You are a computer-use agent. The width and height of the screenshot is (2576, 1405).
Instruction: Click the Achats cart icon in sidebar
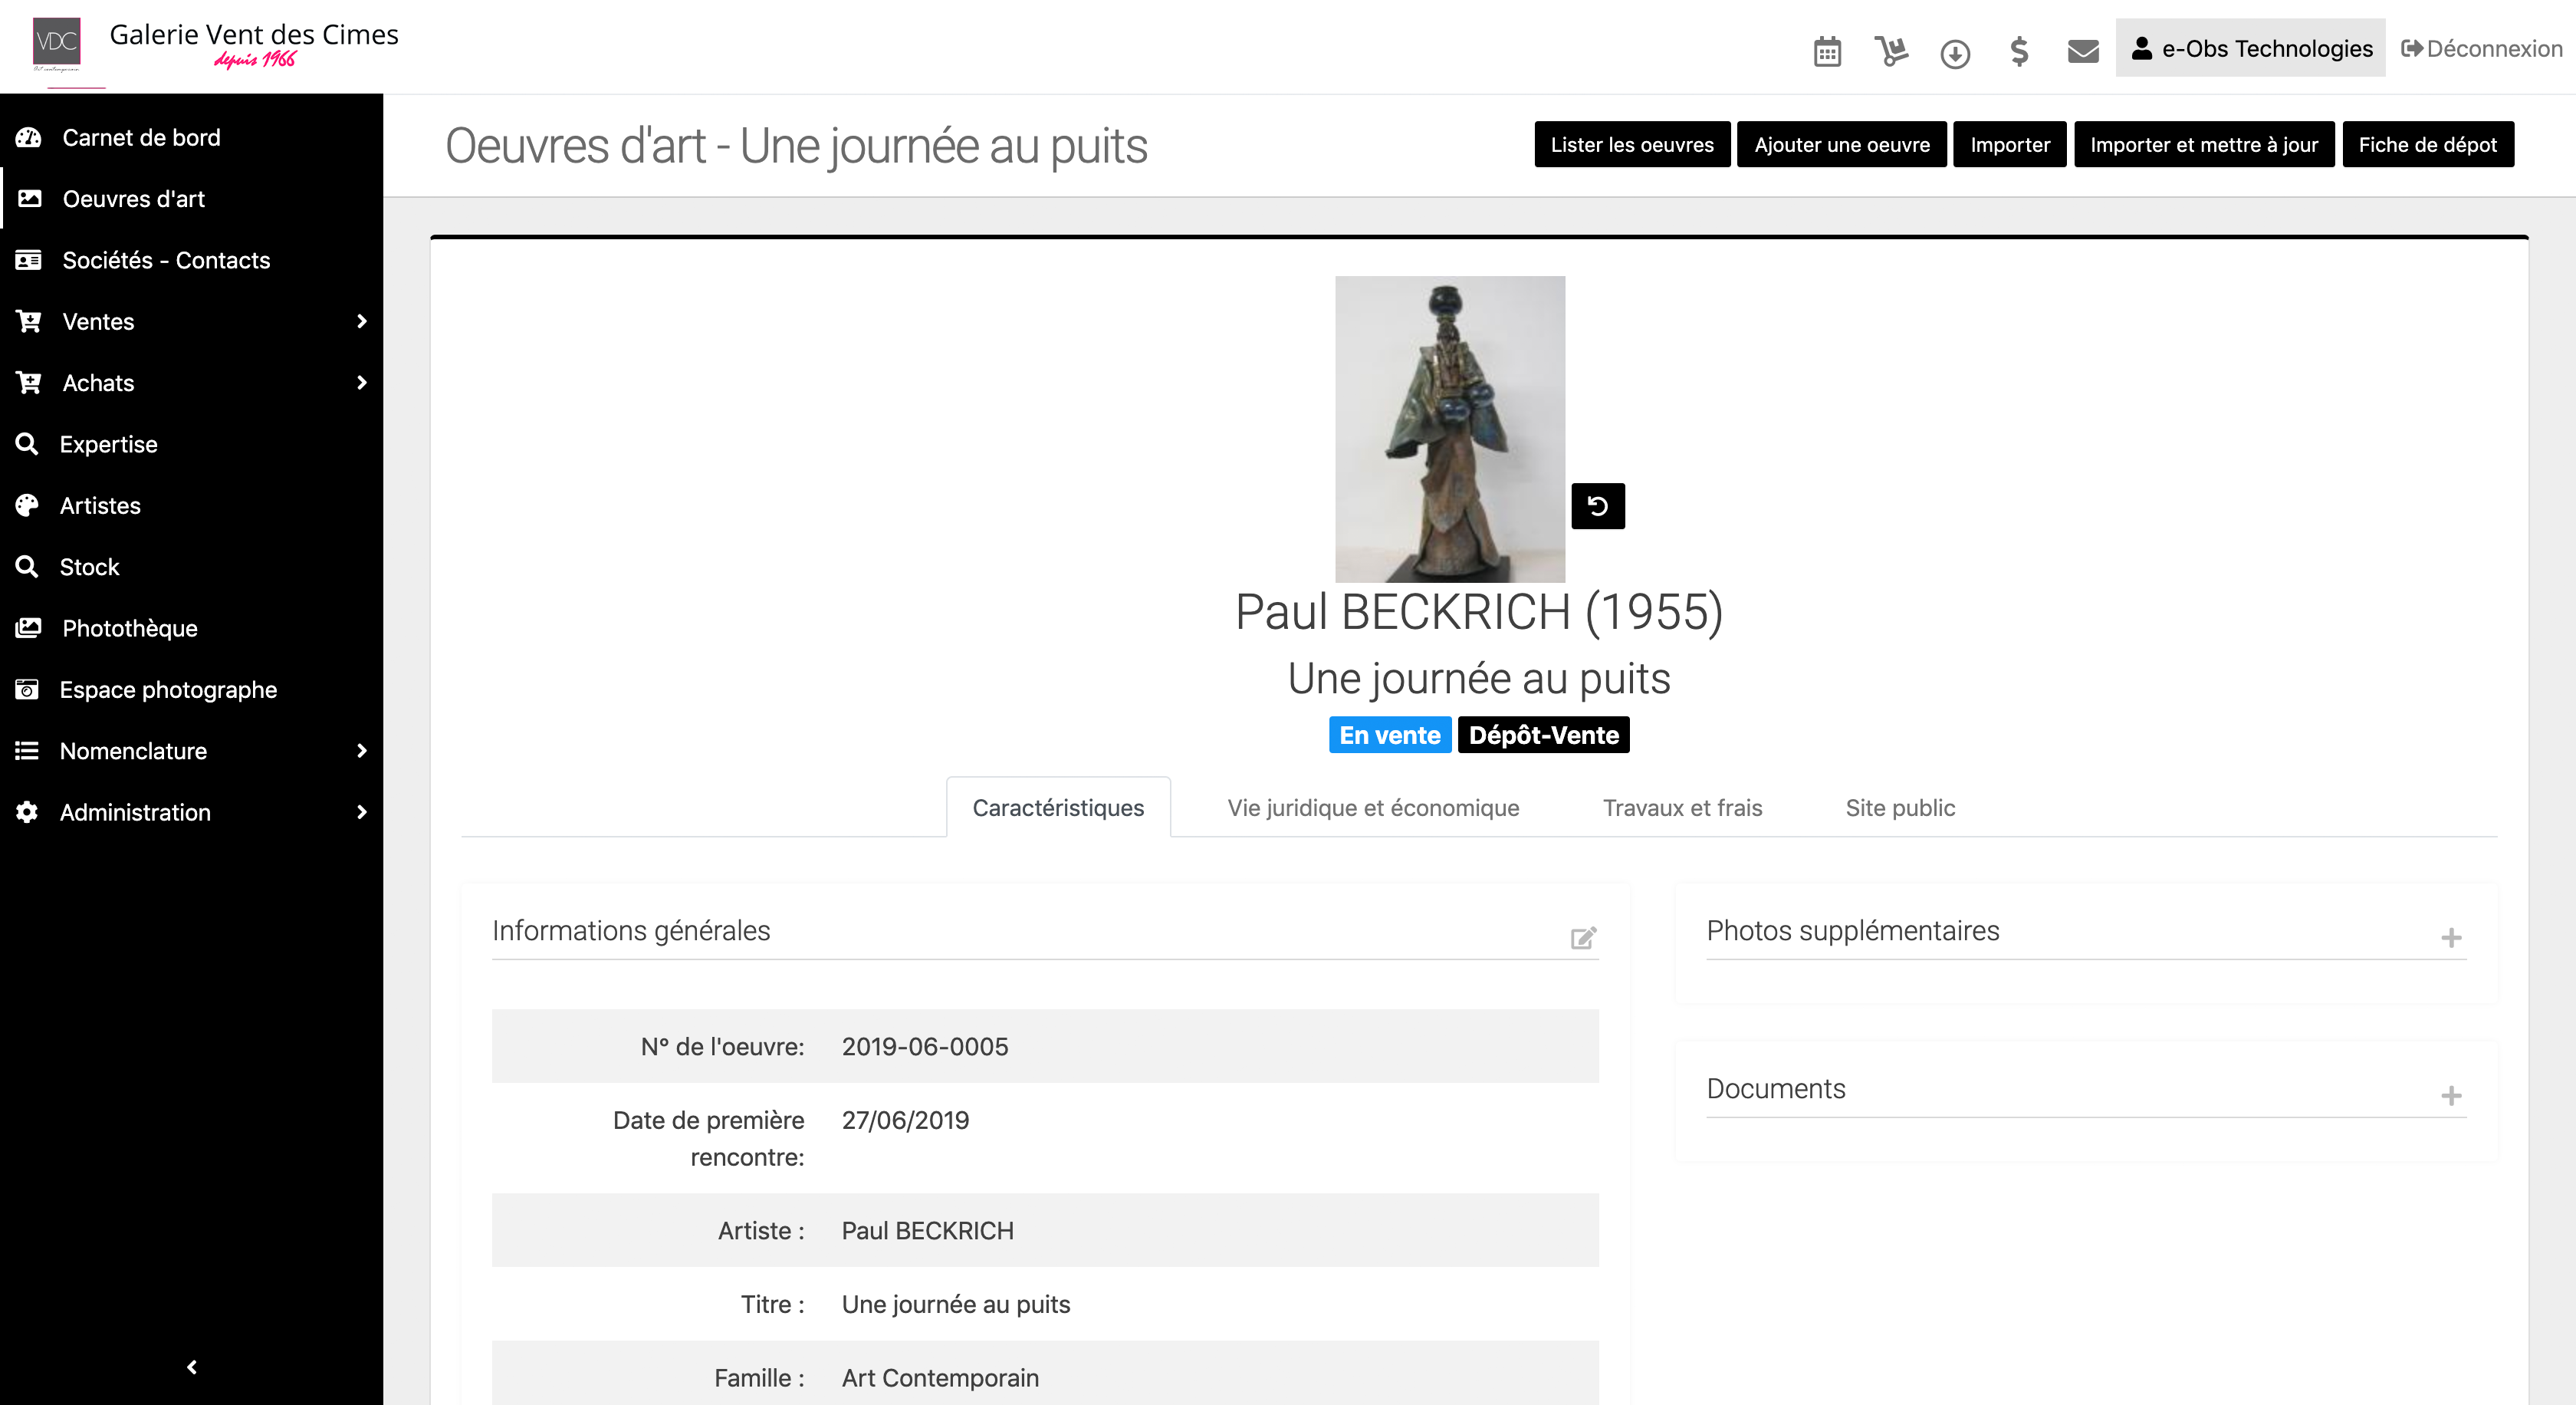[x=29, y=383]
